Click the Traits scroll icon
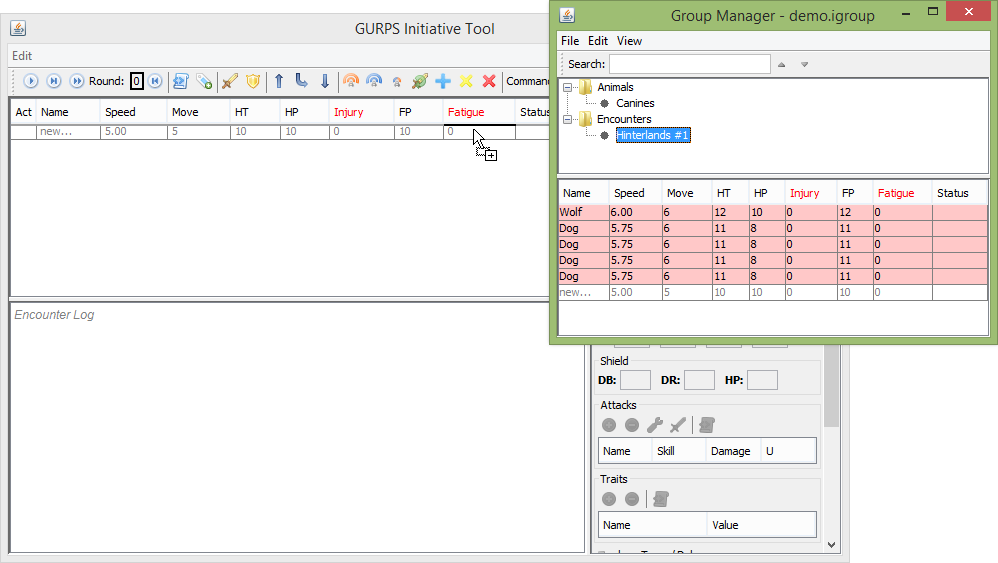 [x=661, y=499]
